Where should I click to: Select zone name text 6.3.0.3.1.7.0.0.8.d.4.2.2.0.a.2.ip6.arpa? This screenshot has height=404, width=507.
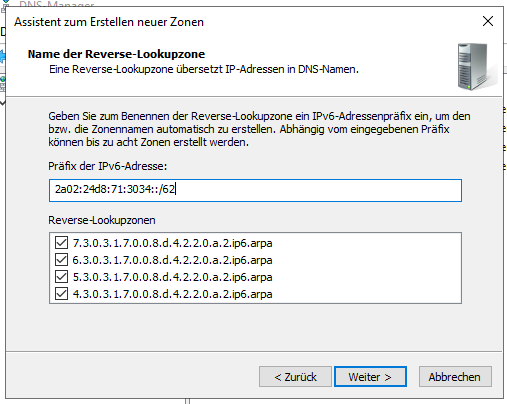(172, 260)
